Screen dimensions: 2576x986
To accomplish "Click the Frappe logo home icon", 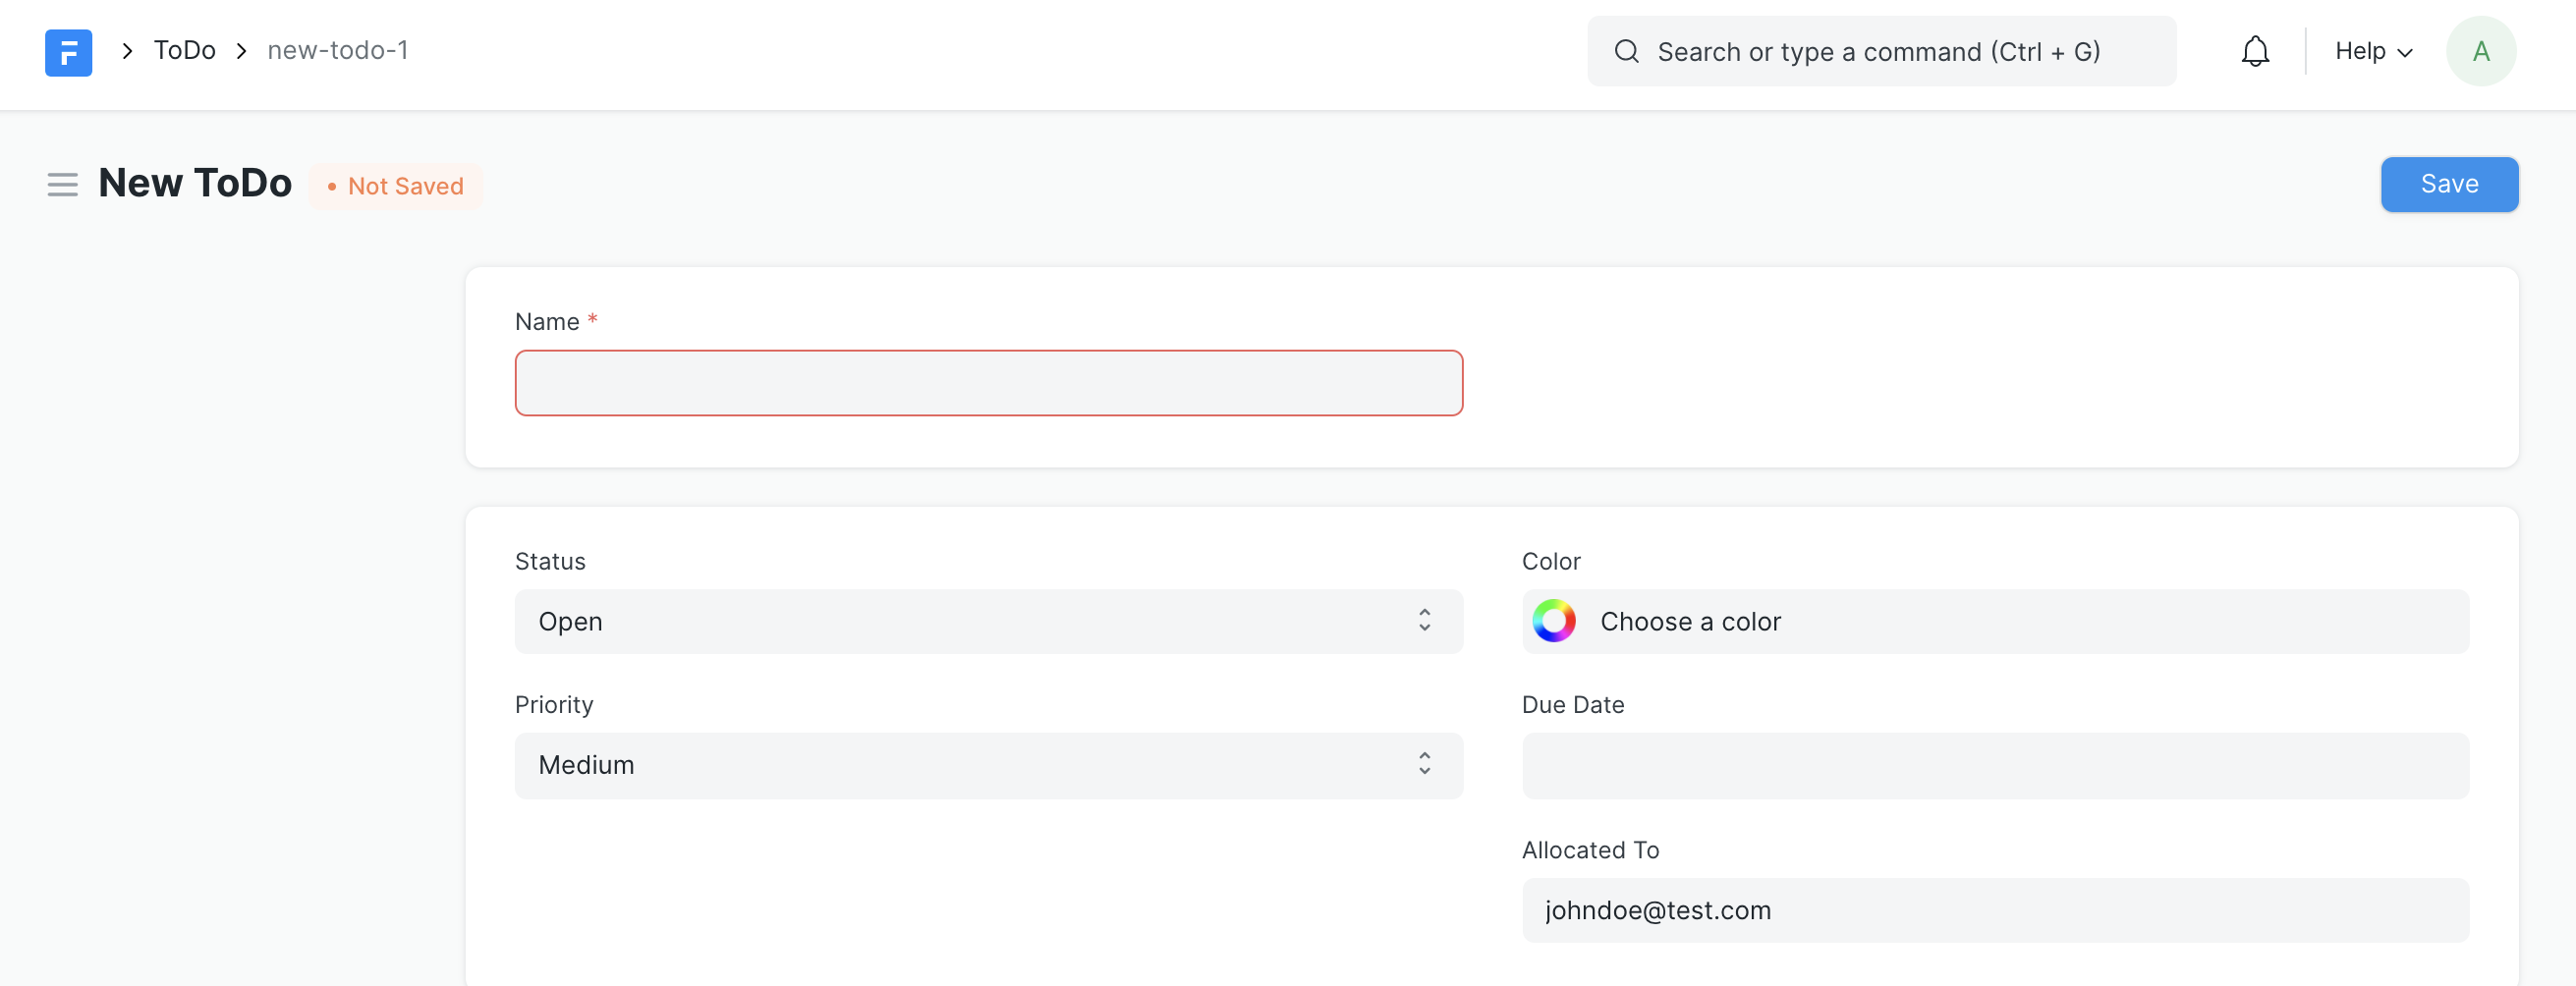I will pos(68,52).
